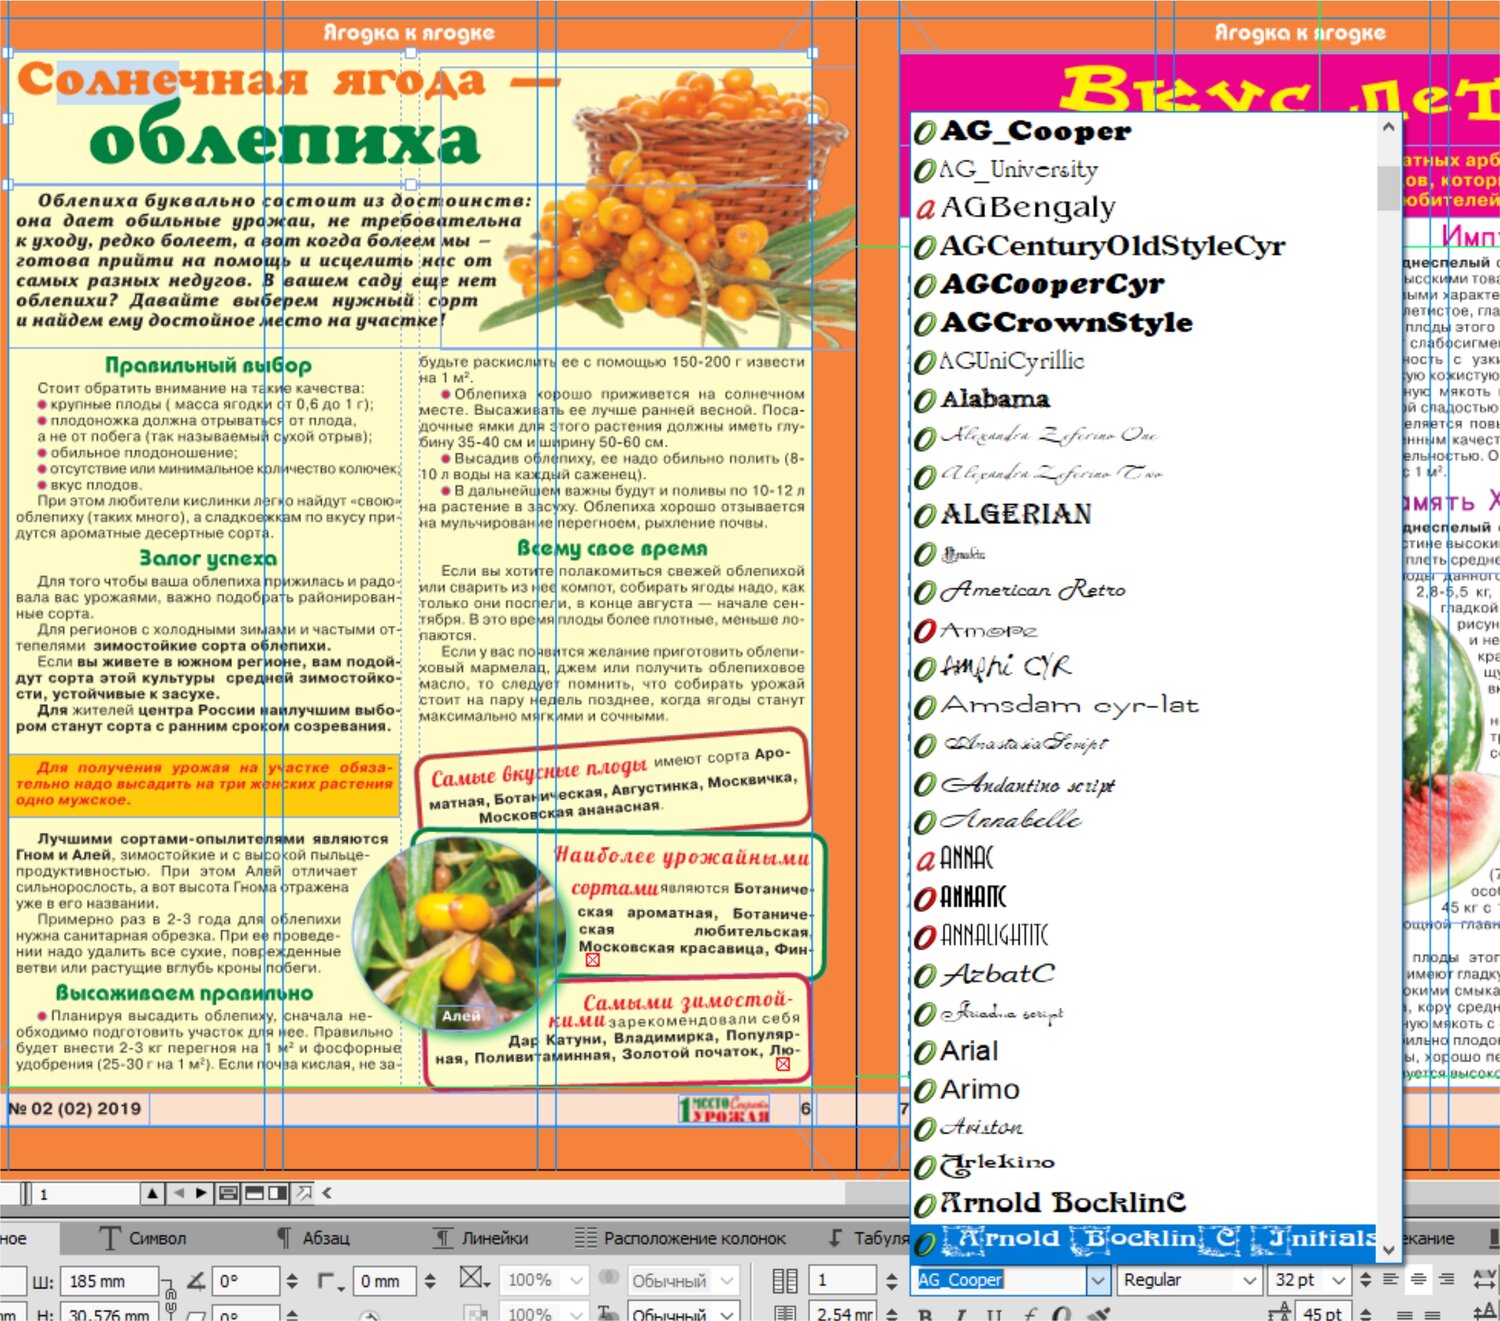
Task: Click single page view mode icon
Action: pos(228,1193)
